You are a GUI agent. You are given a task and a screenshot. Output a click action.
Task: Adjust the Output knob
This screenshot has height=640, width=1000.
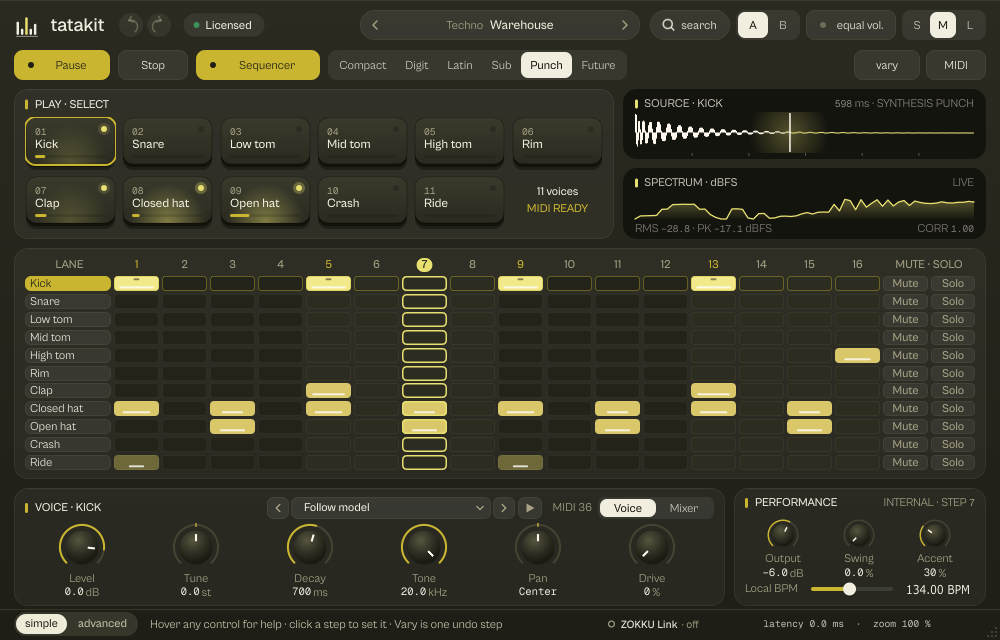783,534
